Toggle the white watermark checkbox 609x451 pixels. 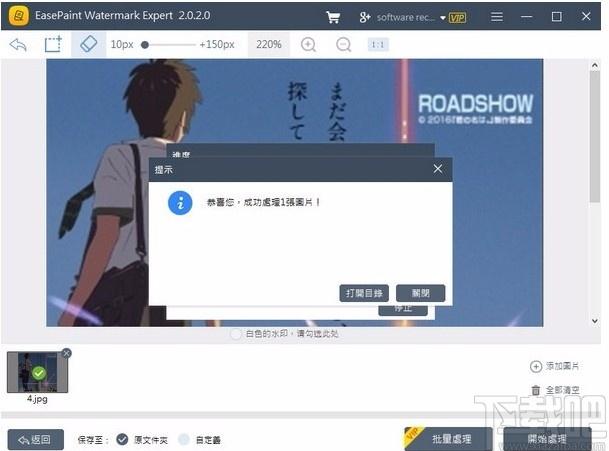pyautogui.click(x=235, y=334)
